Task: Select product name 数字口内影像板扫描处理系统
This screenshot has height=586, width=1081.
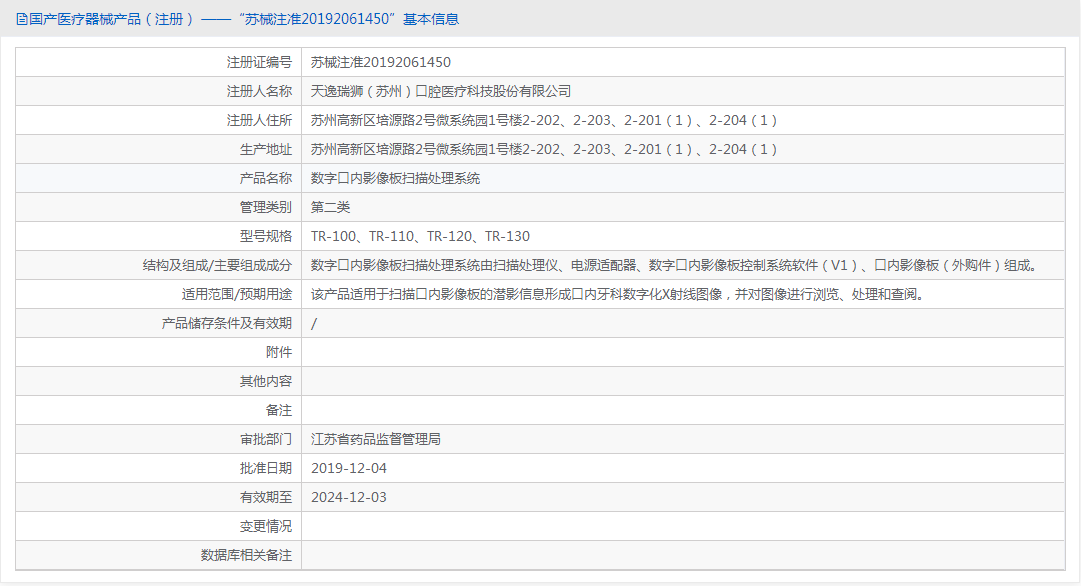Action: click(x=395, y=178)
